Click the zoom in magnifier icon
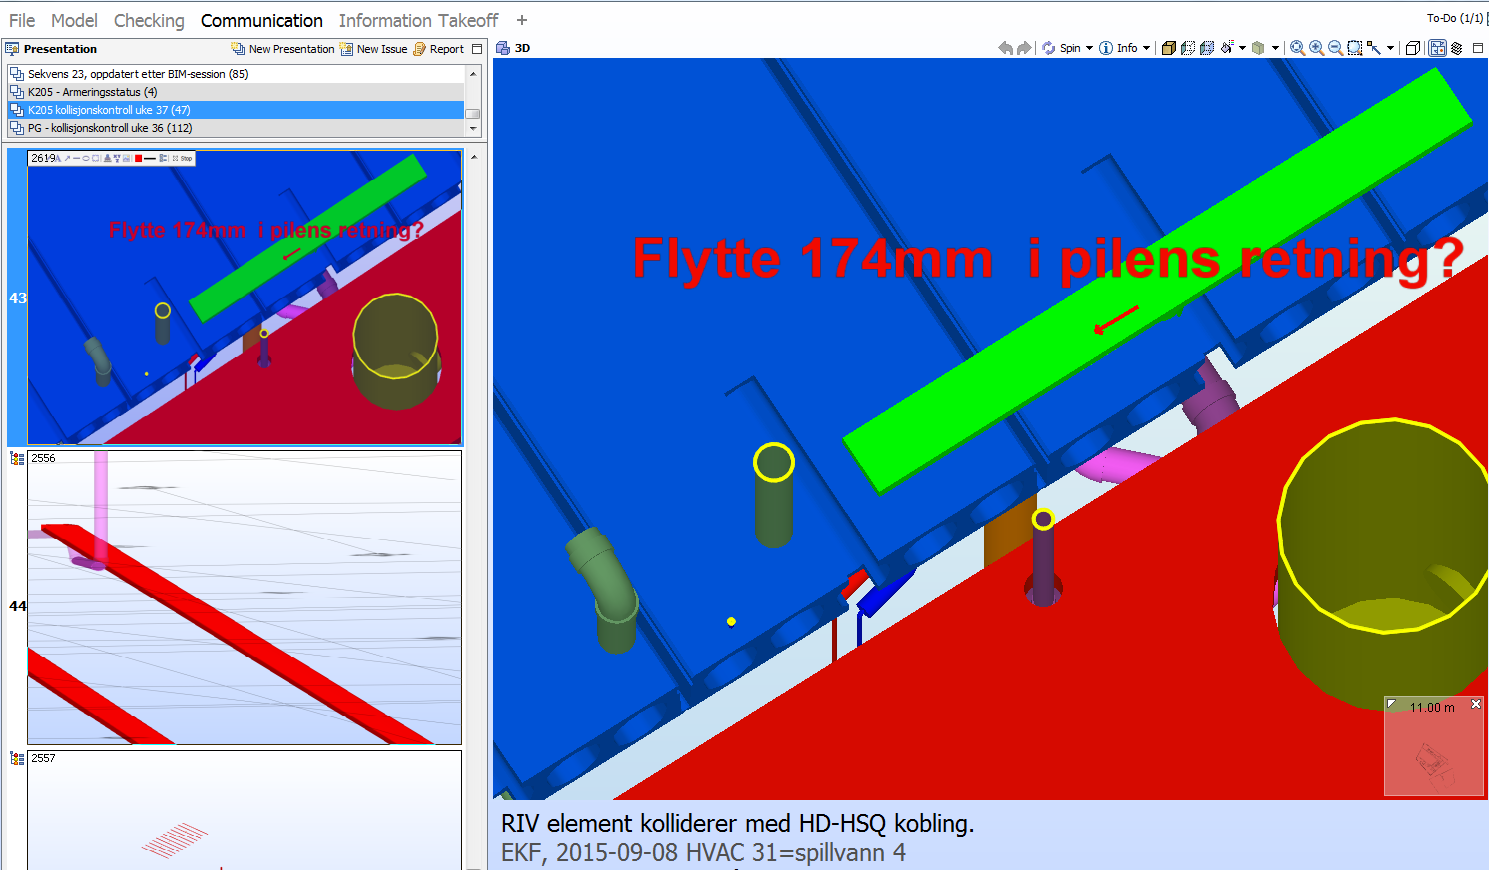The image size is (1489, 870). click(1316, 48)
